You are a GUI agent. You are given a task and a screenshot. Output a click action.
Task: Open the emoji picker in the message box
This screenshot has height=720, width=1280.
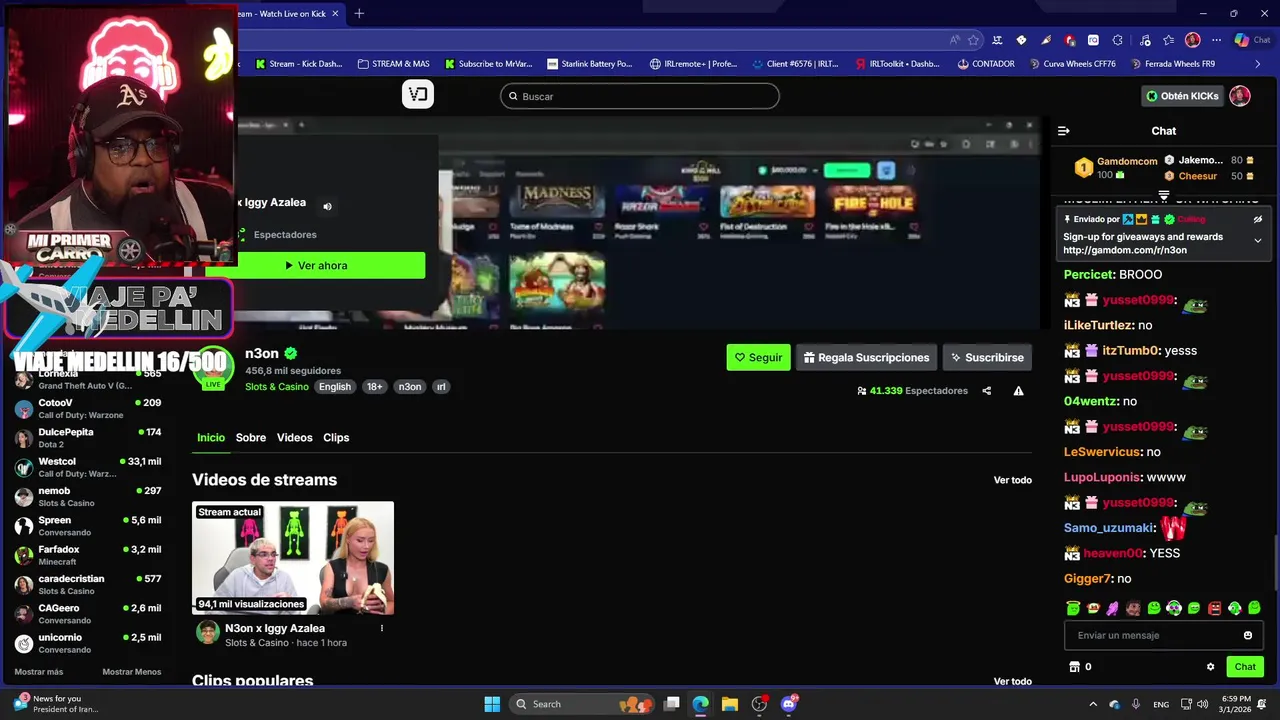tap(1248, 635)
